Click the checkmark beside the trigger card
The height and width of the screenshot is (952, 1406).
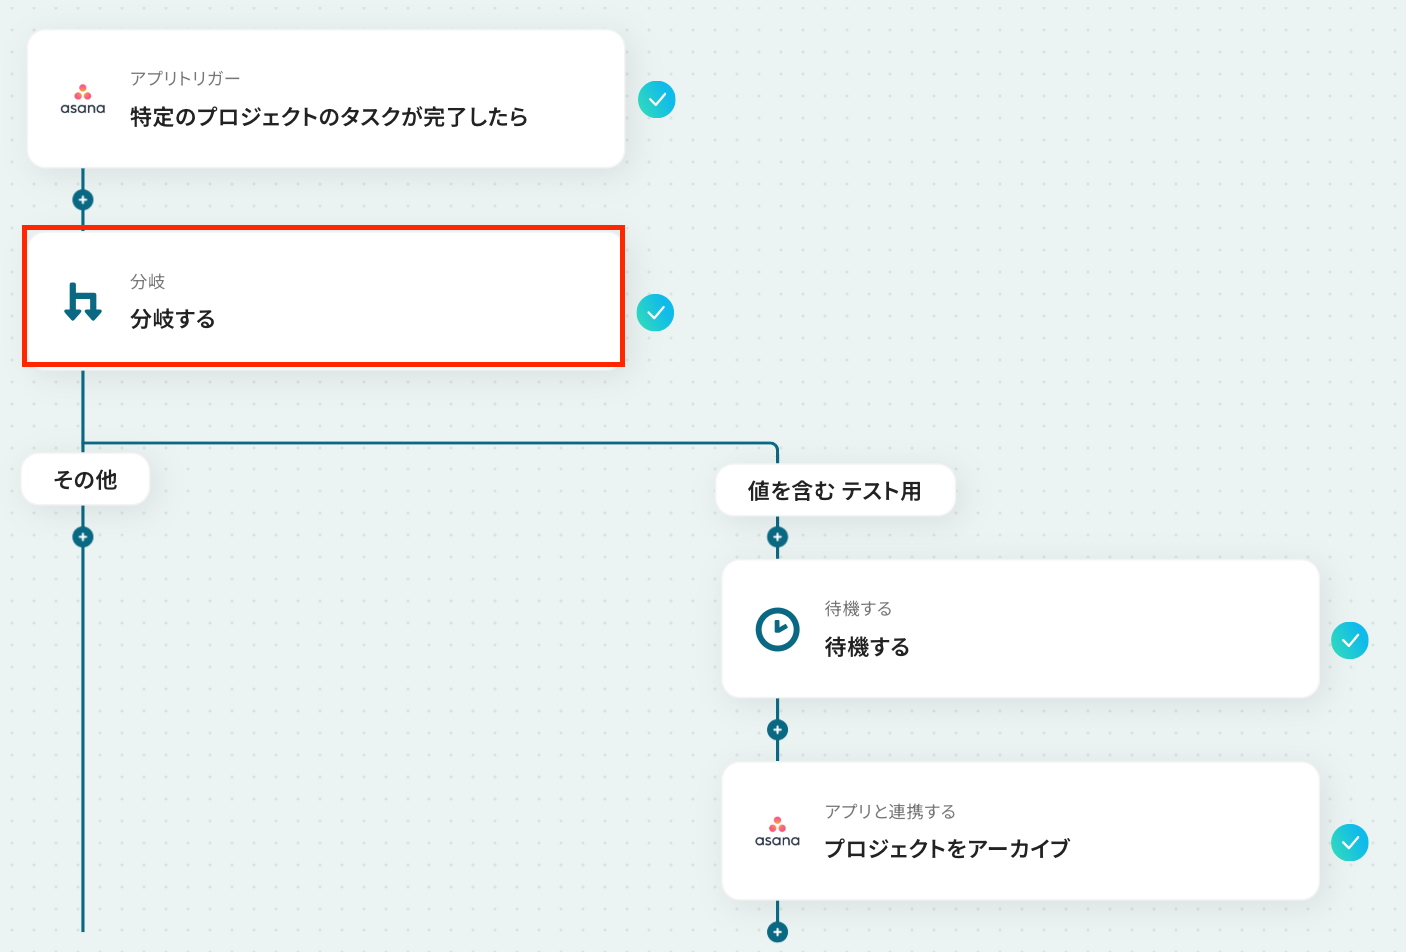point(657,99)
